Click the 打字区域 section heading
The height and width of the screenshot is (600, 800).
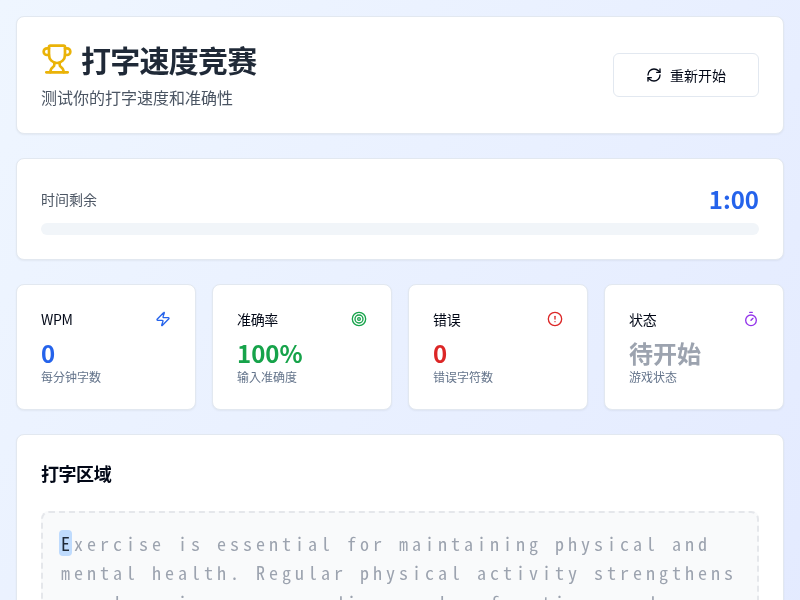[x=77, y=474]
